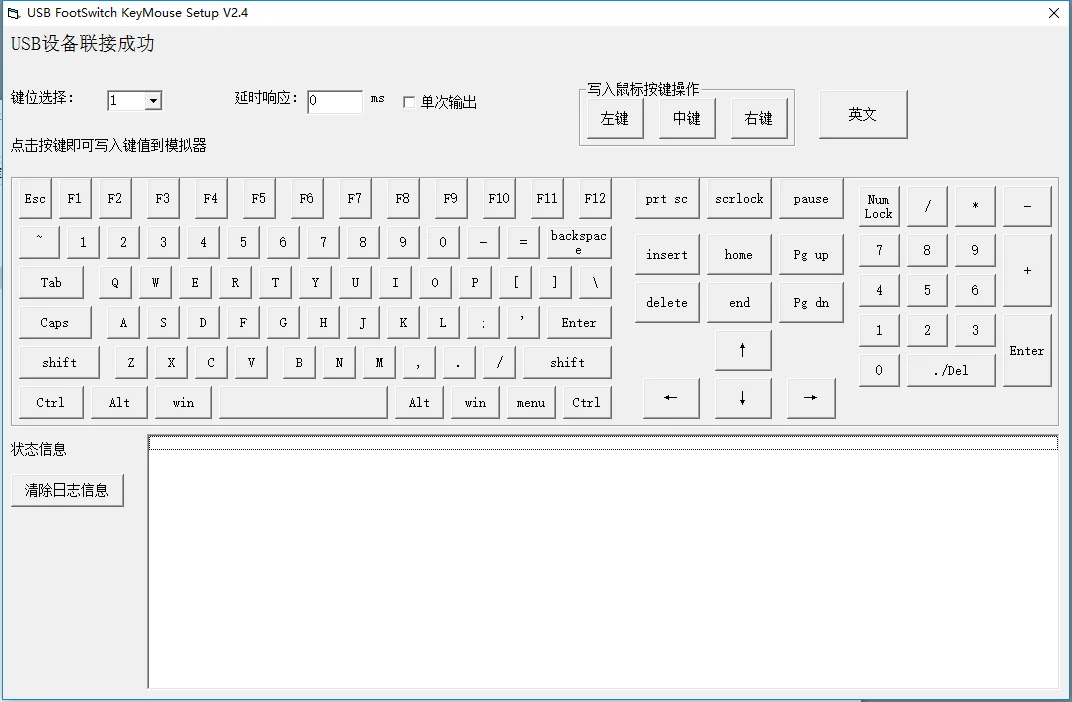This screenshot has height=702, width=1072.
Task: Enable the 单次输出 checkbox
Action: (409, 102)
